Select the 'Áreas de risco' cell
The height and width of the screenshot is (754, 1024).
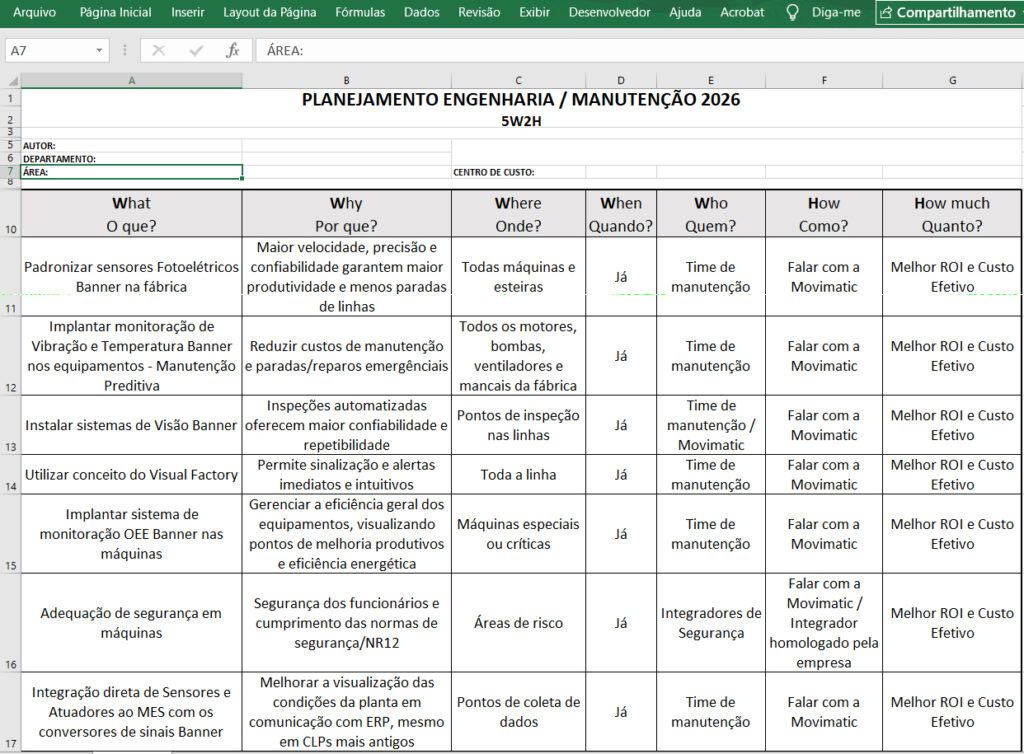(518, 623)
